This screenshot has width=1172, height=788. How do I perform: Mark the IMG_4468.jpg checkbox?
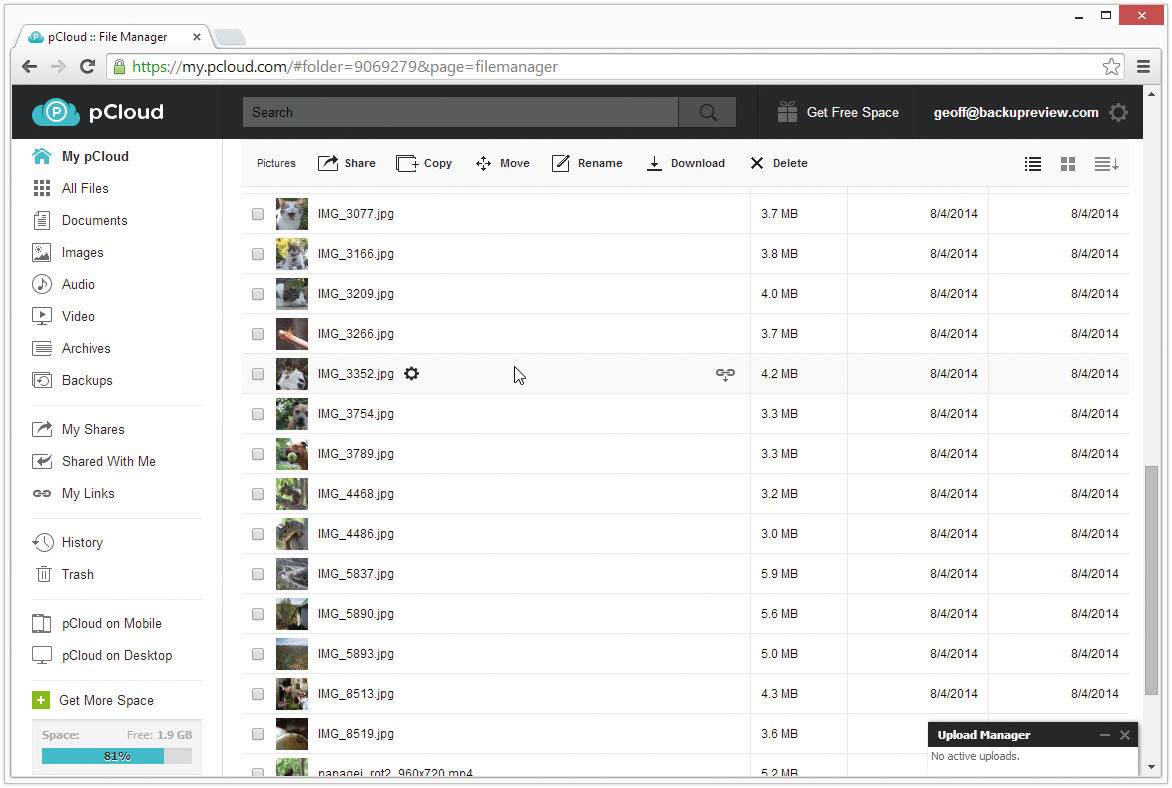coord(258,494)
